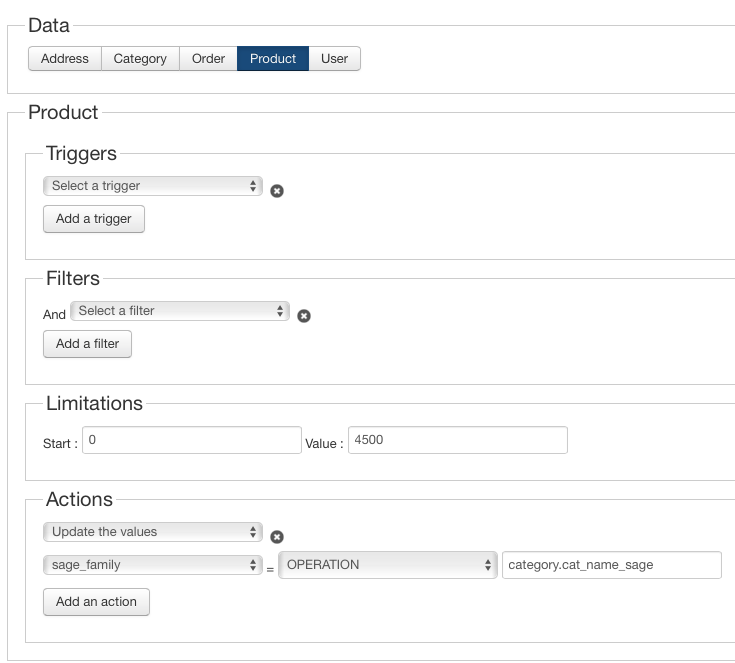
Task: Select the Order data tab
Action: (208, 59)
